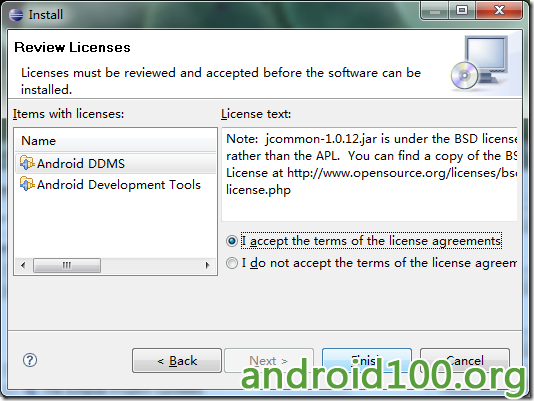The image size is (534, 401).
Task: Go to previous page with Back button
Action: click(177, 360)
